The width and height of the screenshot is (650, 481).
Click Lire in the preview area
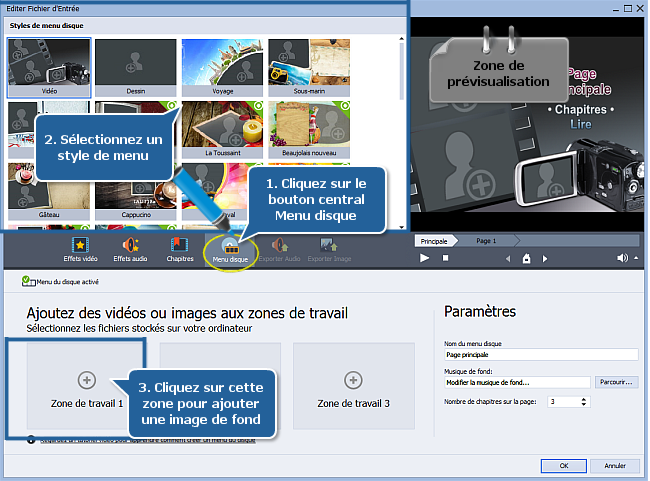pos(581,124)
